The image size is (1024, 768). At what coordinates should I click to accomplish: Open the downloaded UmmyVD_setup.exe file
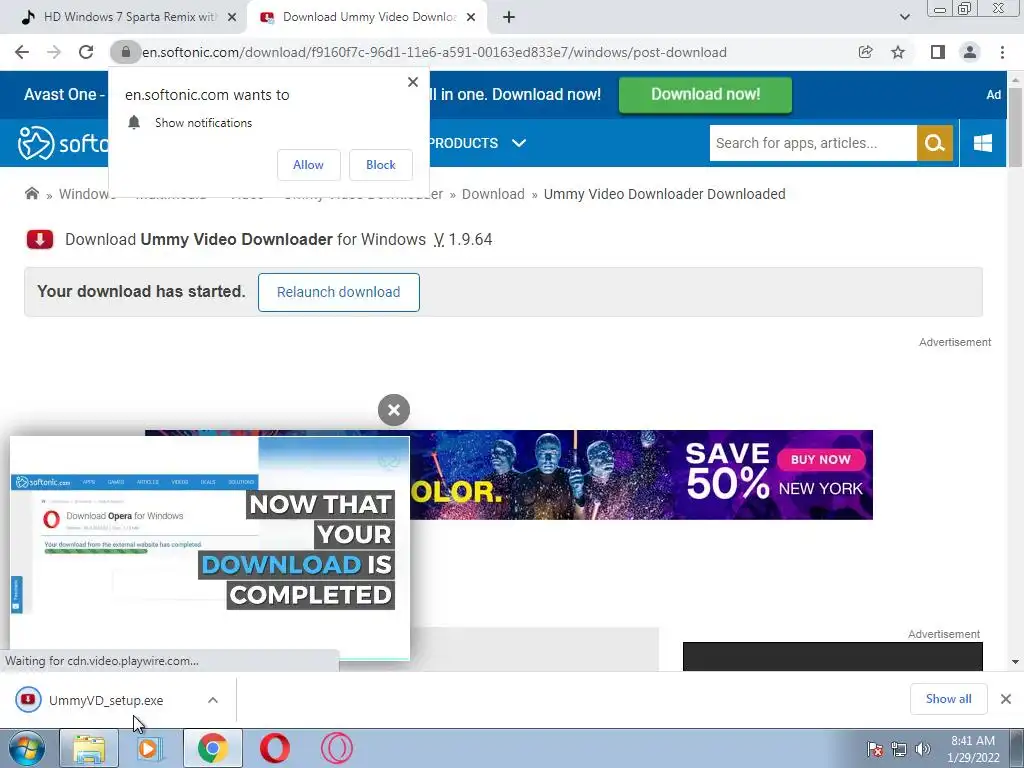106,700
